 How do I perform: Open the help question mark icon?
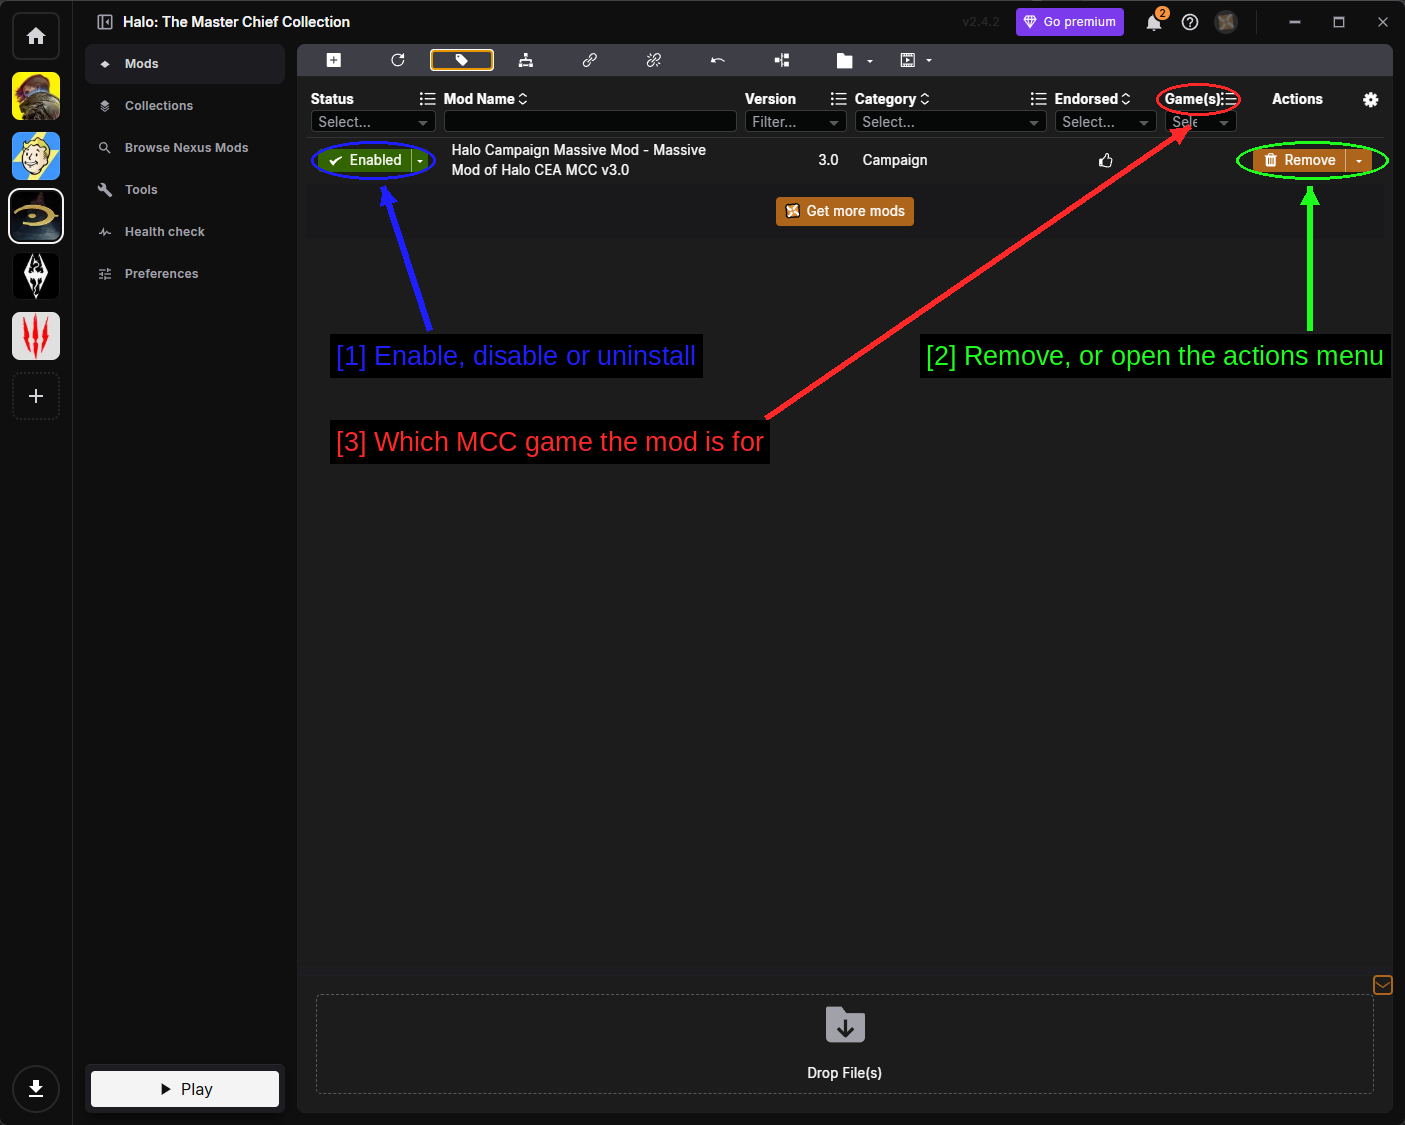(x=1190, y=22)
